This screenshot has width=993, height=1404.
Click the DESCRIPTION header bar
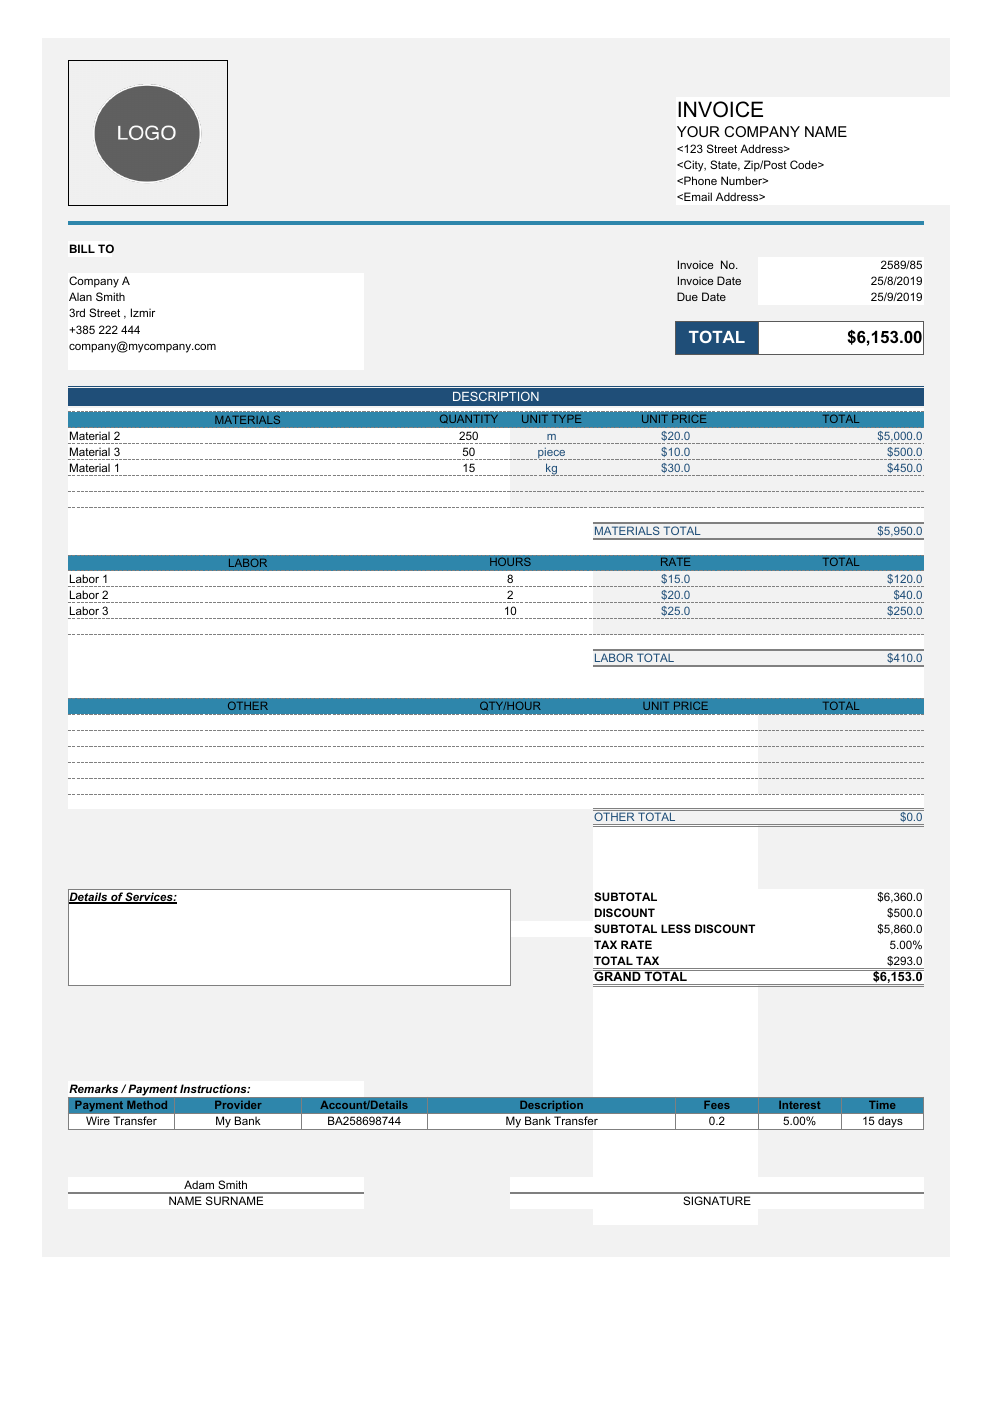pos(495,397)
